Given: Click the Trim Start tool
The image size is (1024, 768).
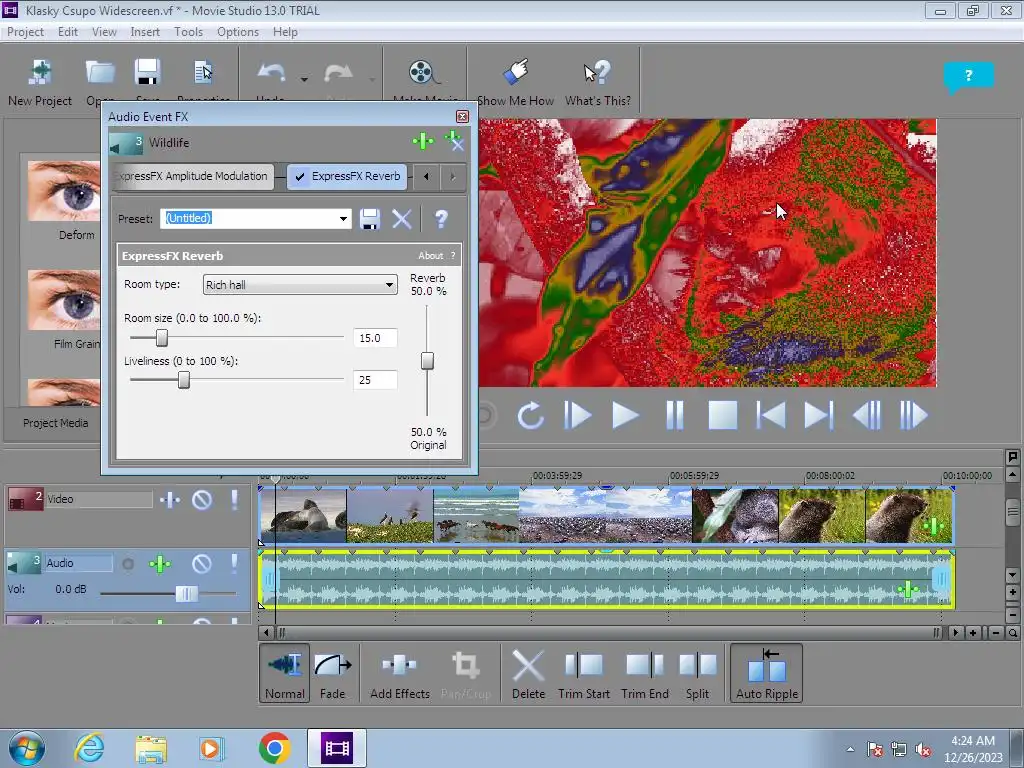Looking at the screenshot, I should [x=584, y=673].
